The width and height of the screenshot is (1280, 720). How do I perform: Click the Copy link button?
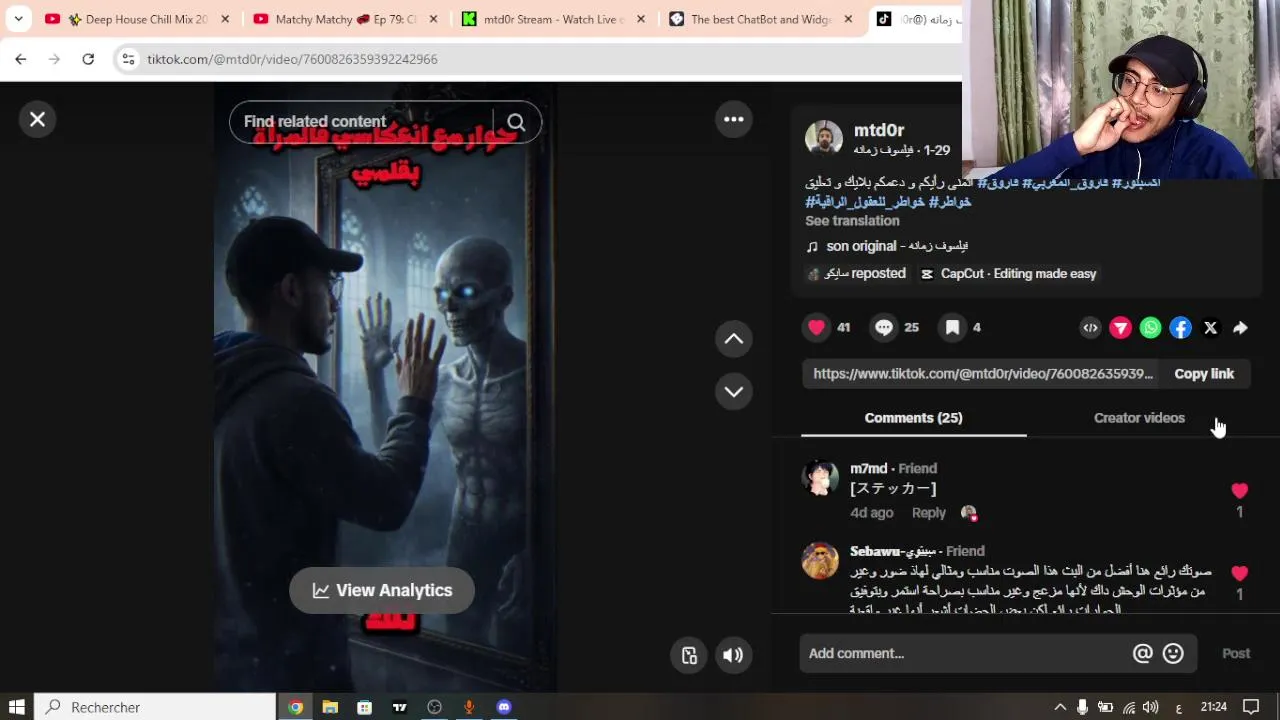pos(1204,374)
